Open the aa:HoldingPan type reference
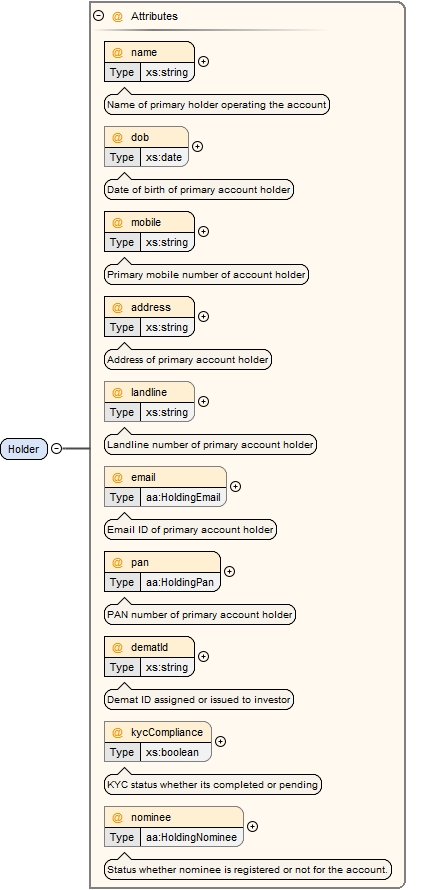 click(180, 582)
